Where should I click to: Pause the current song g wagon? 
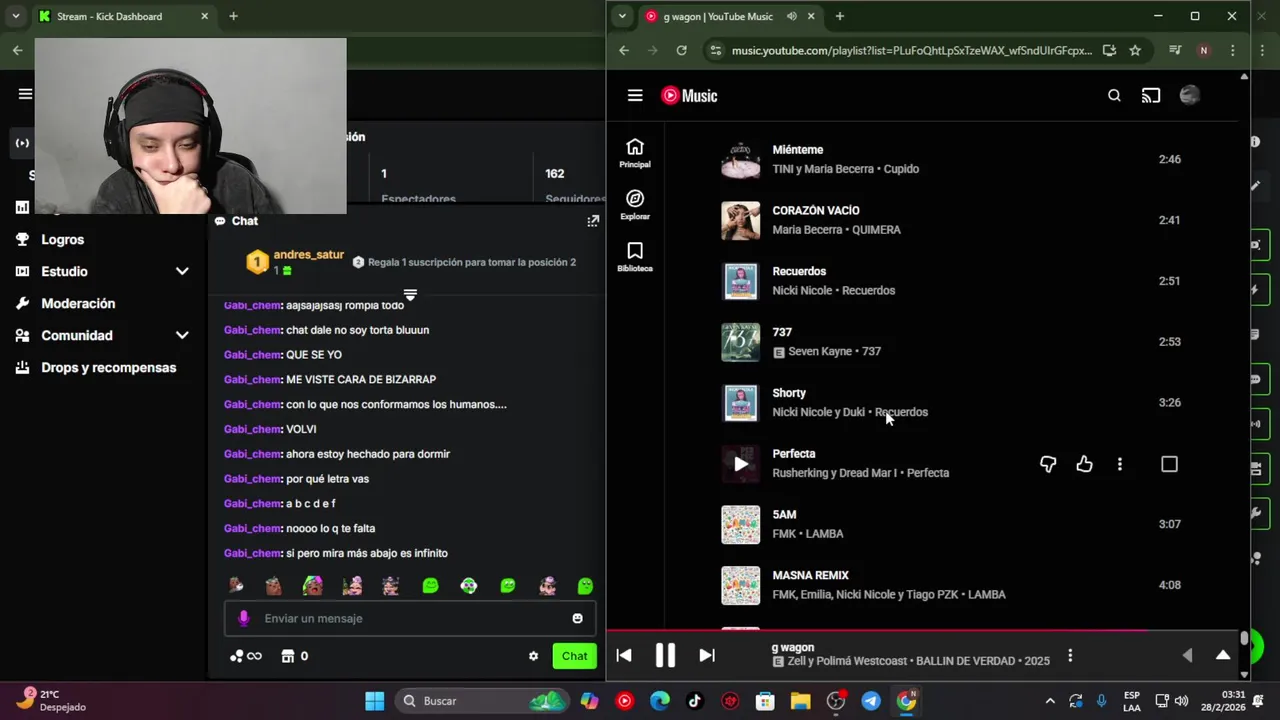click(x=665, y=656)
